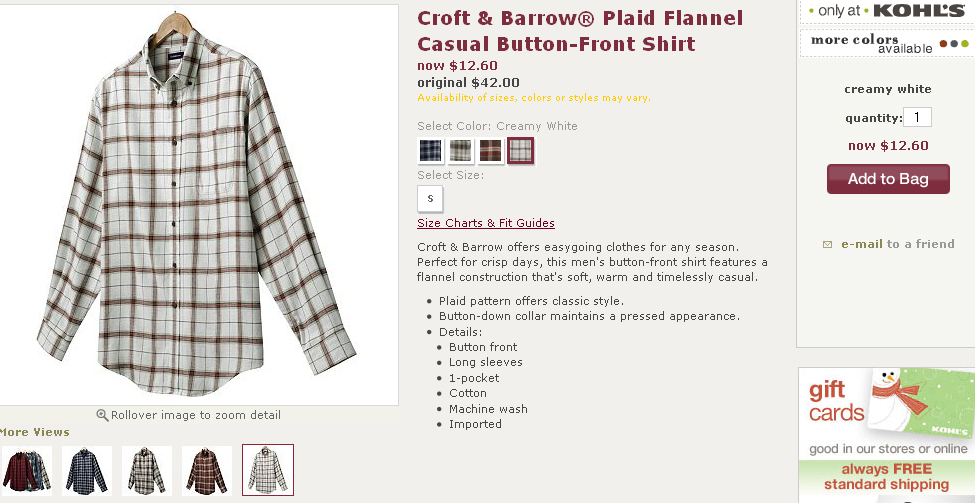
Task: Click the Kohl's logo
Action: click(919, 11)
